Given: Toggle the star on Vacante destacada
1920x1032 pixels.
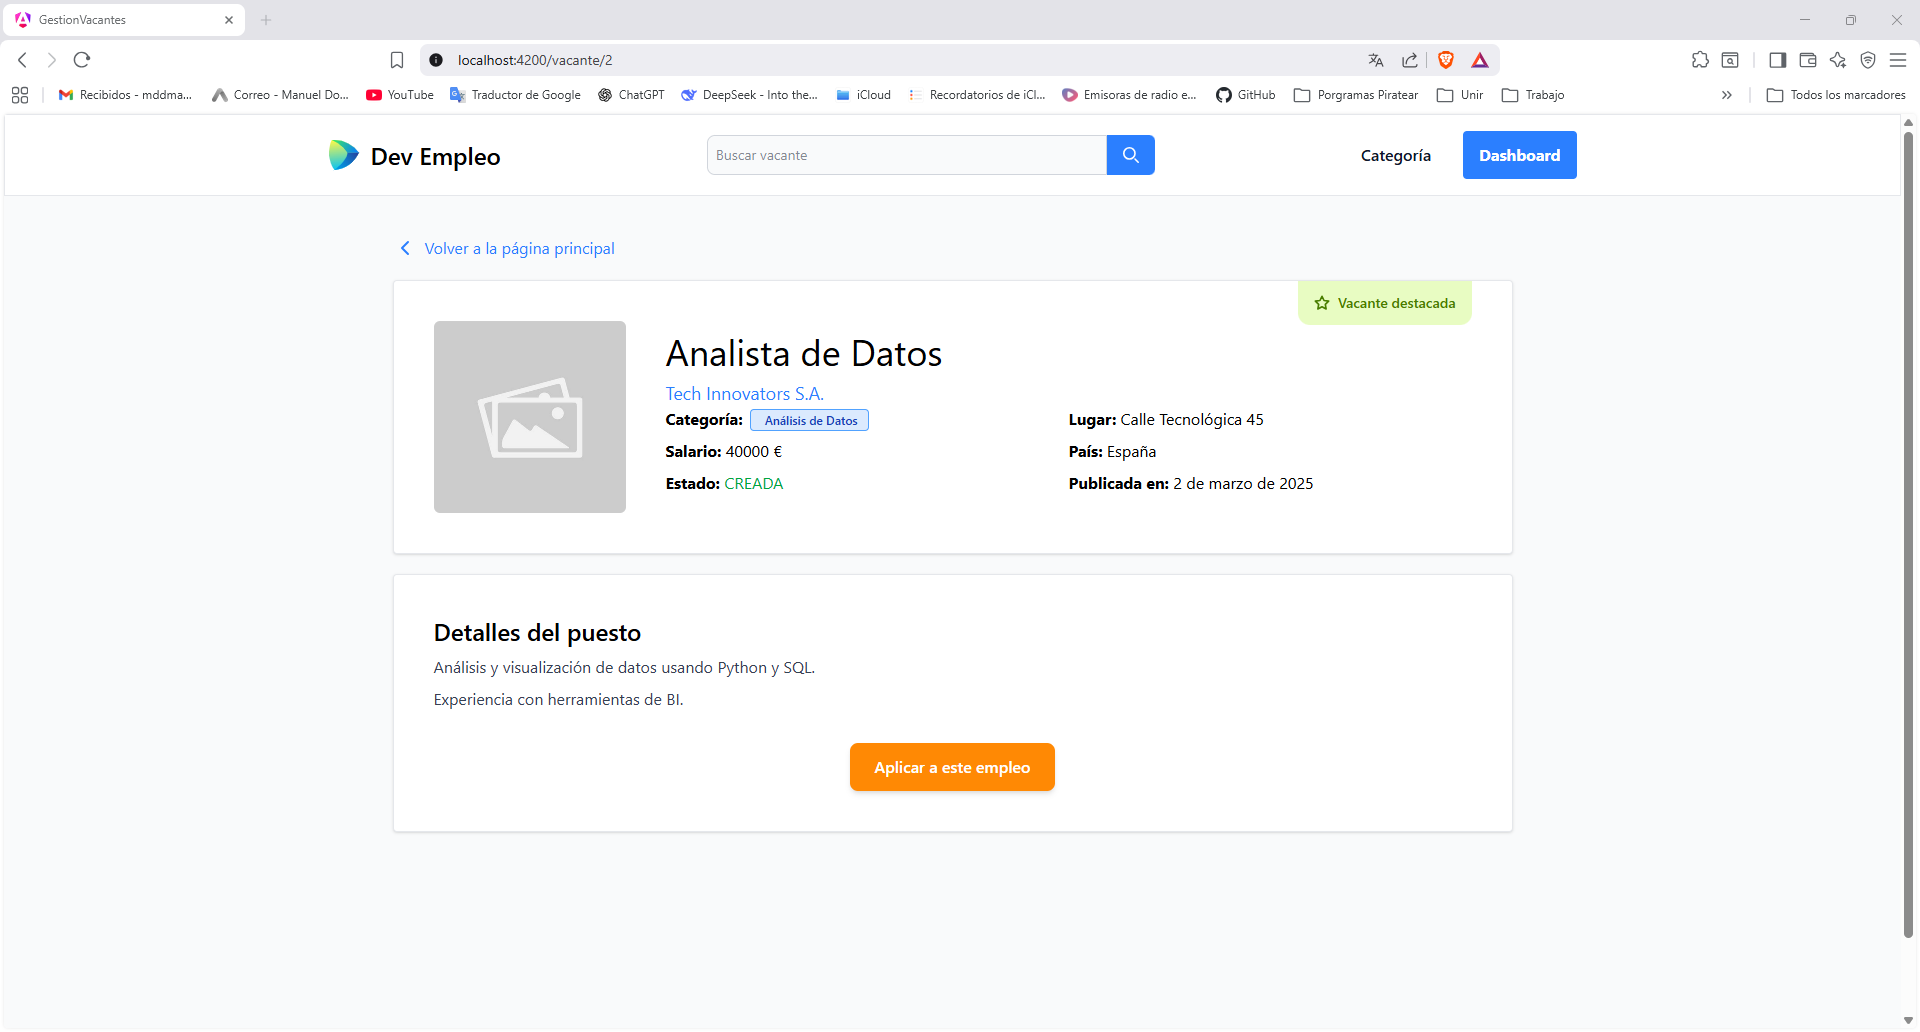Looking at the screenshot, I should click(1321, 303).
